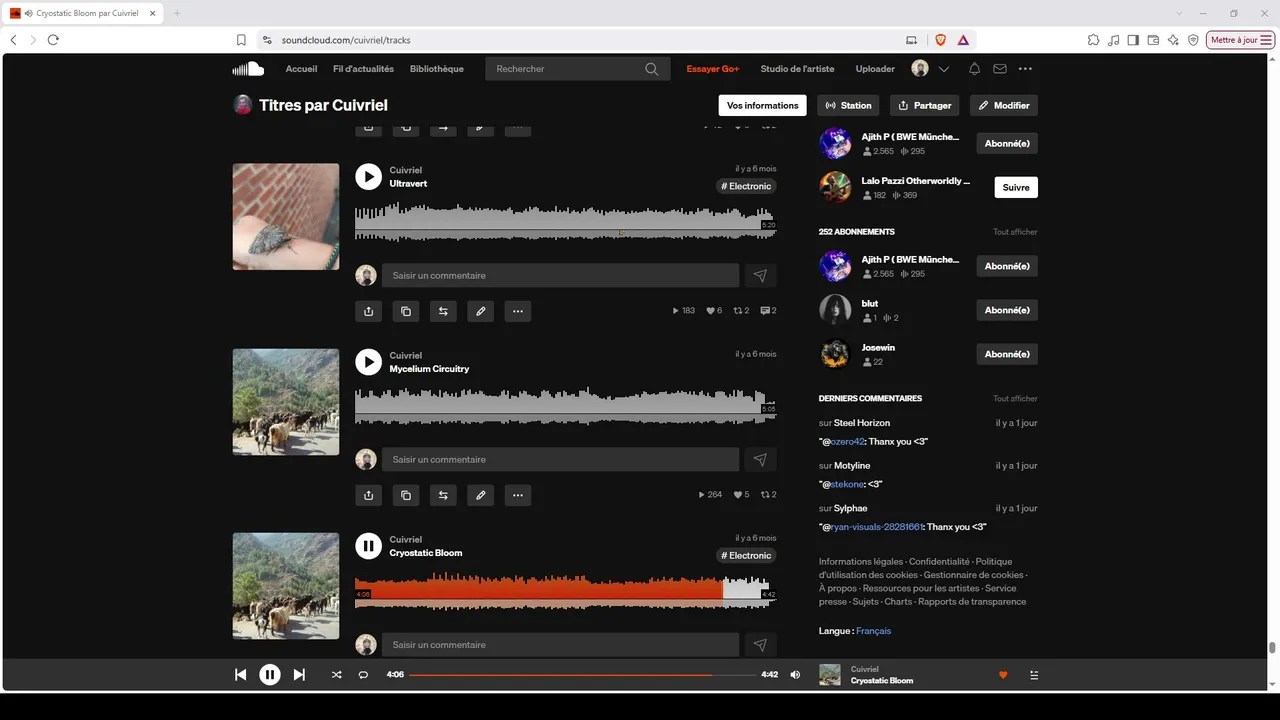
Task: Open the top navigation more (…) menu
Action: (x=1025, y=69)
